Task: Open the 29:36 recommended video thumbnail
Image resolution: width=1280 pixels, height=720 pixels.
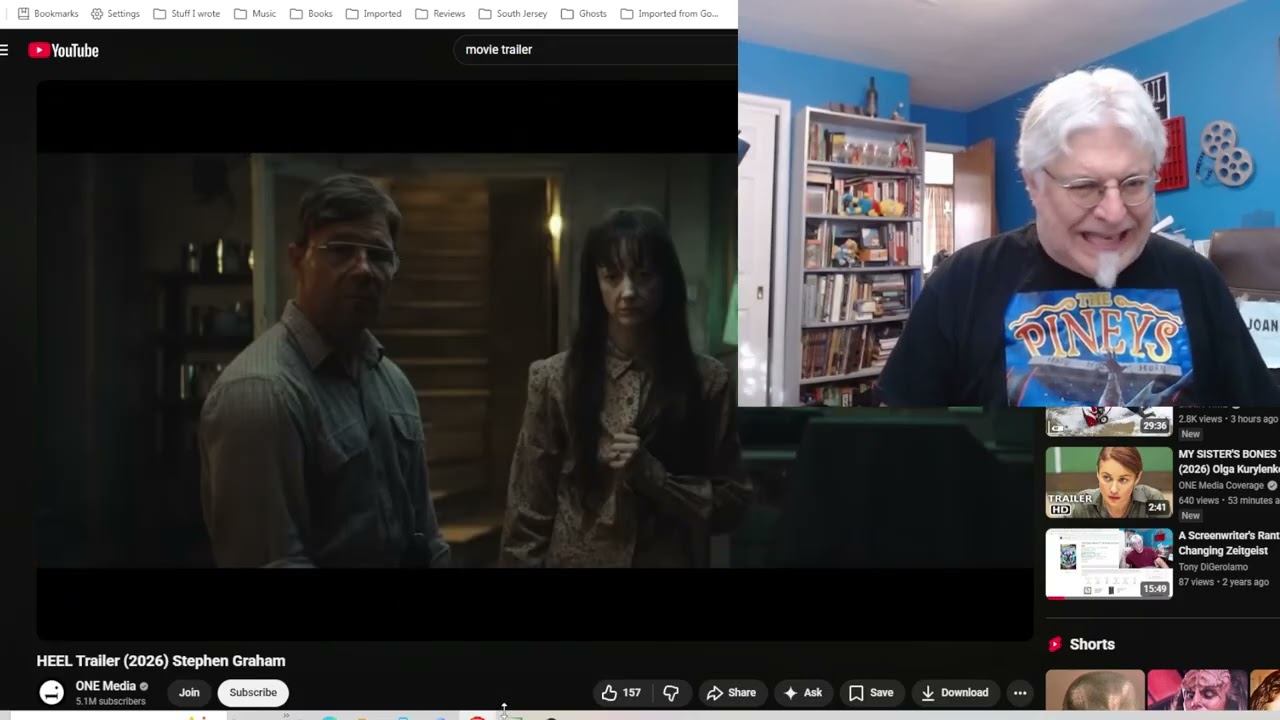Action: click(1109, 422)
